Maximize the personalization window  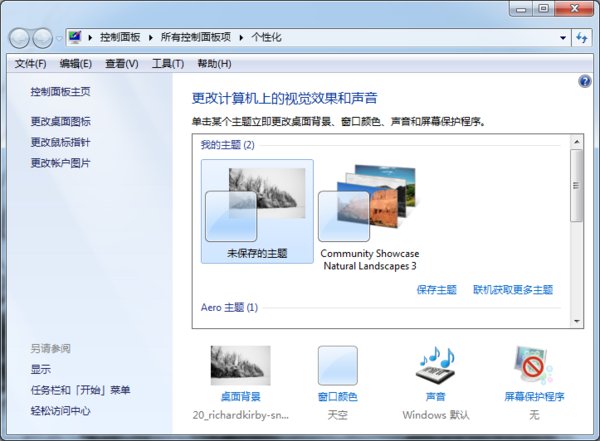coord(543,8)
